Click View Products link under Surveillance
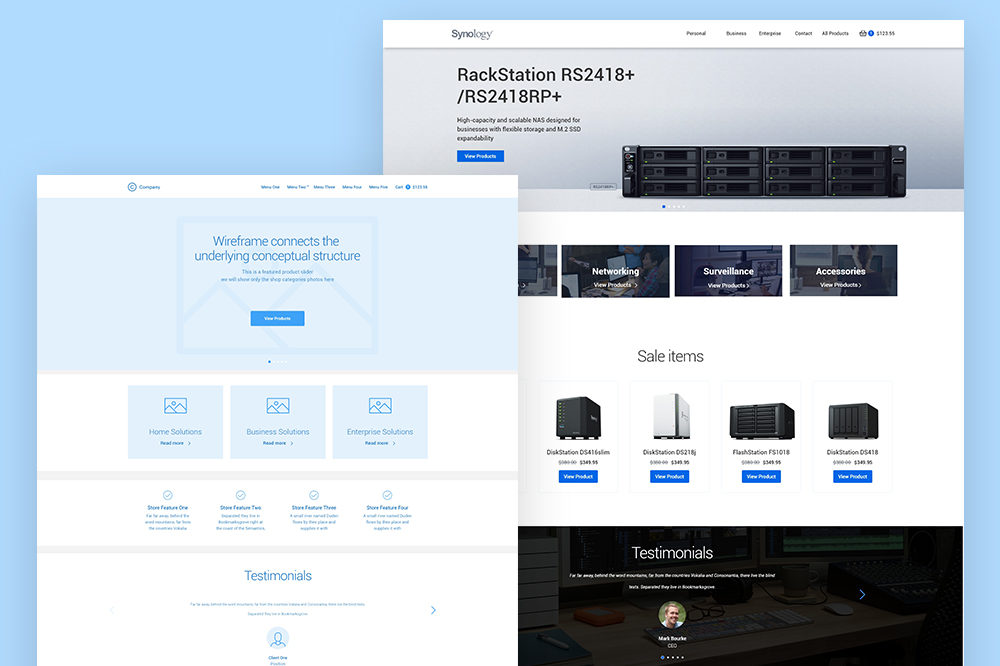Viewport: 1000px width, 666px height. point(728,286)
